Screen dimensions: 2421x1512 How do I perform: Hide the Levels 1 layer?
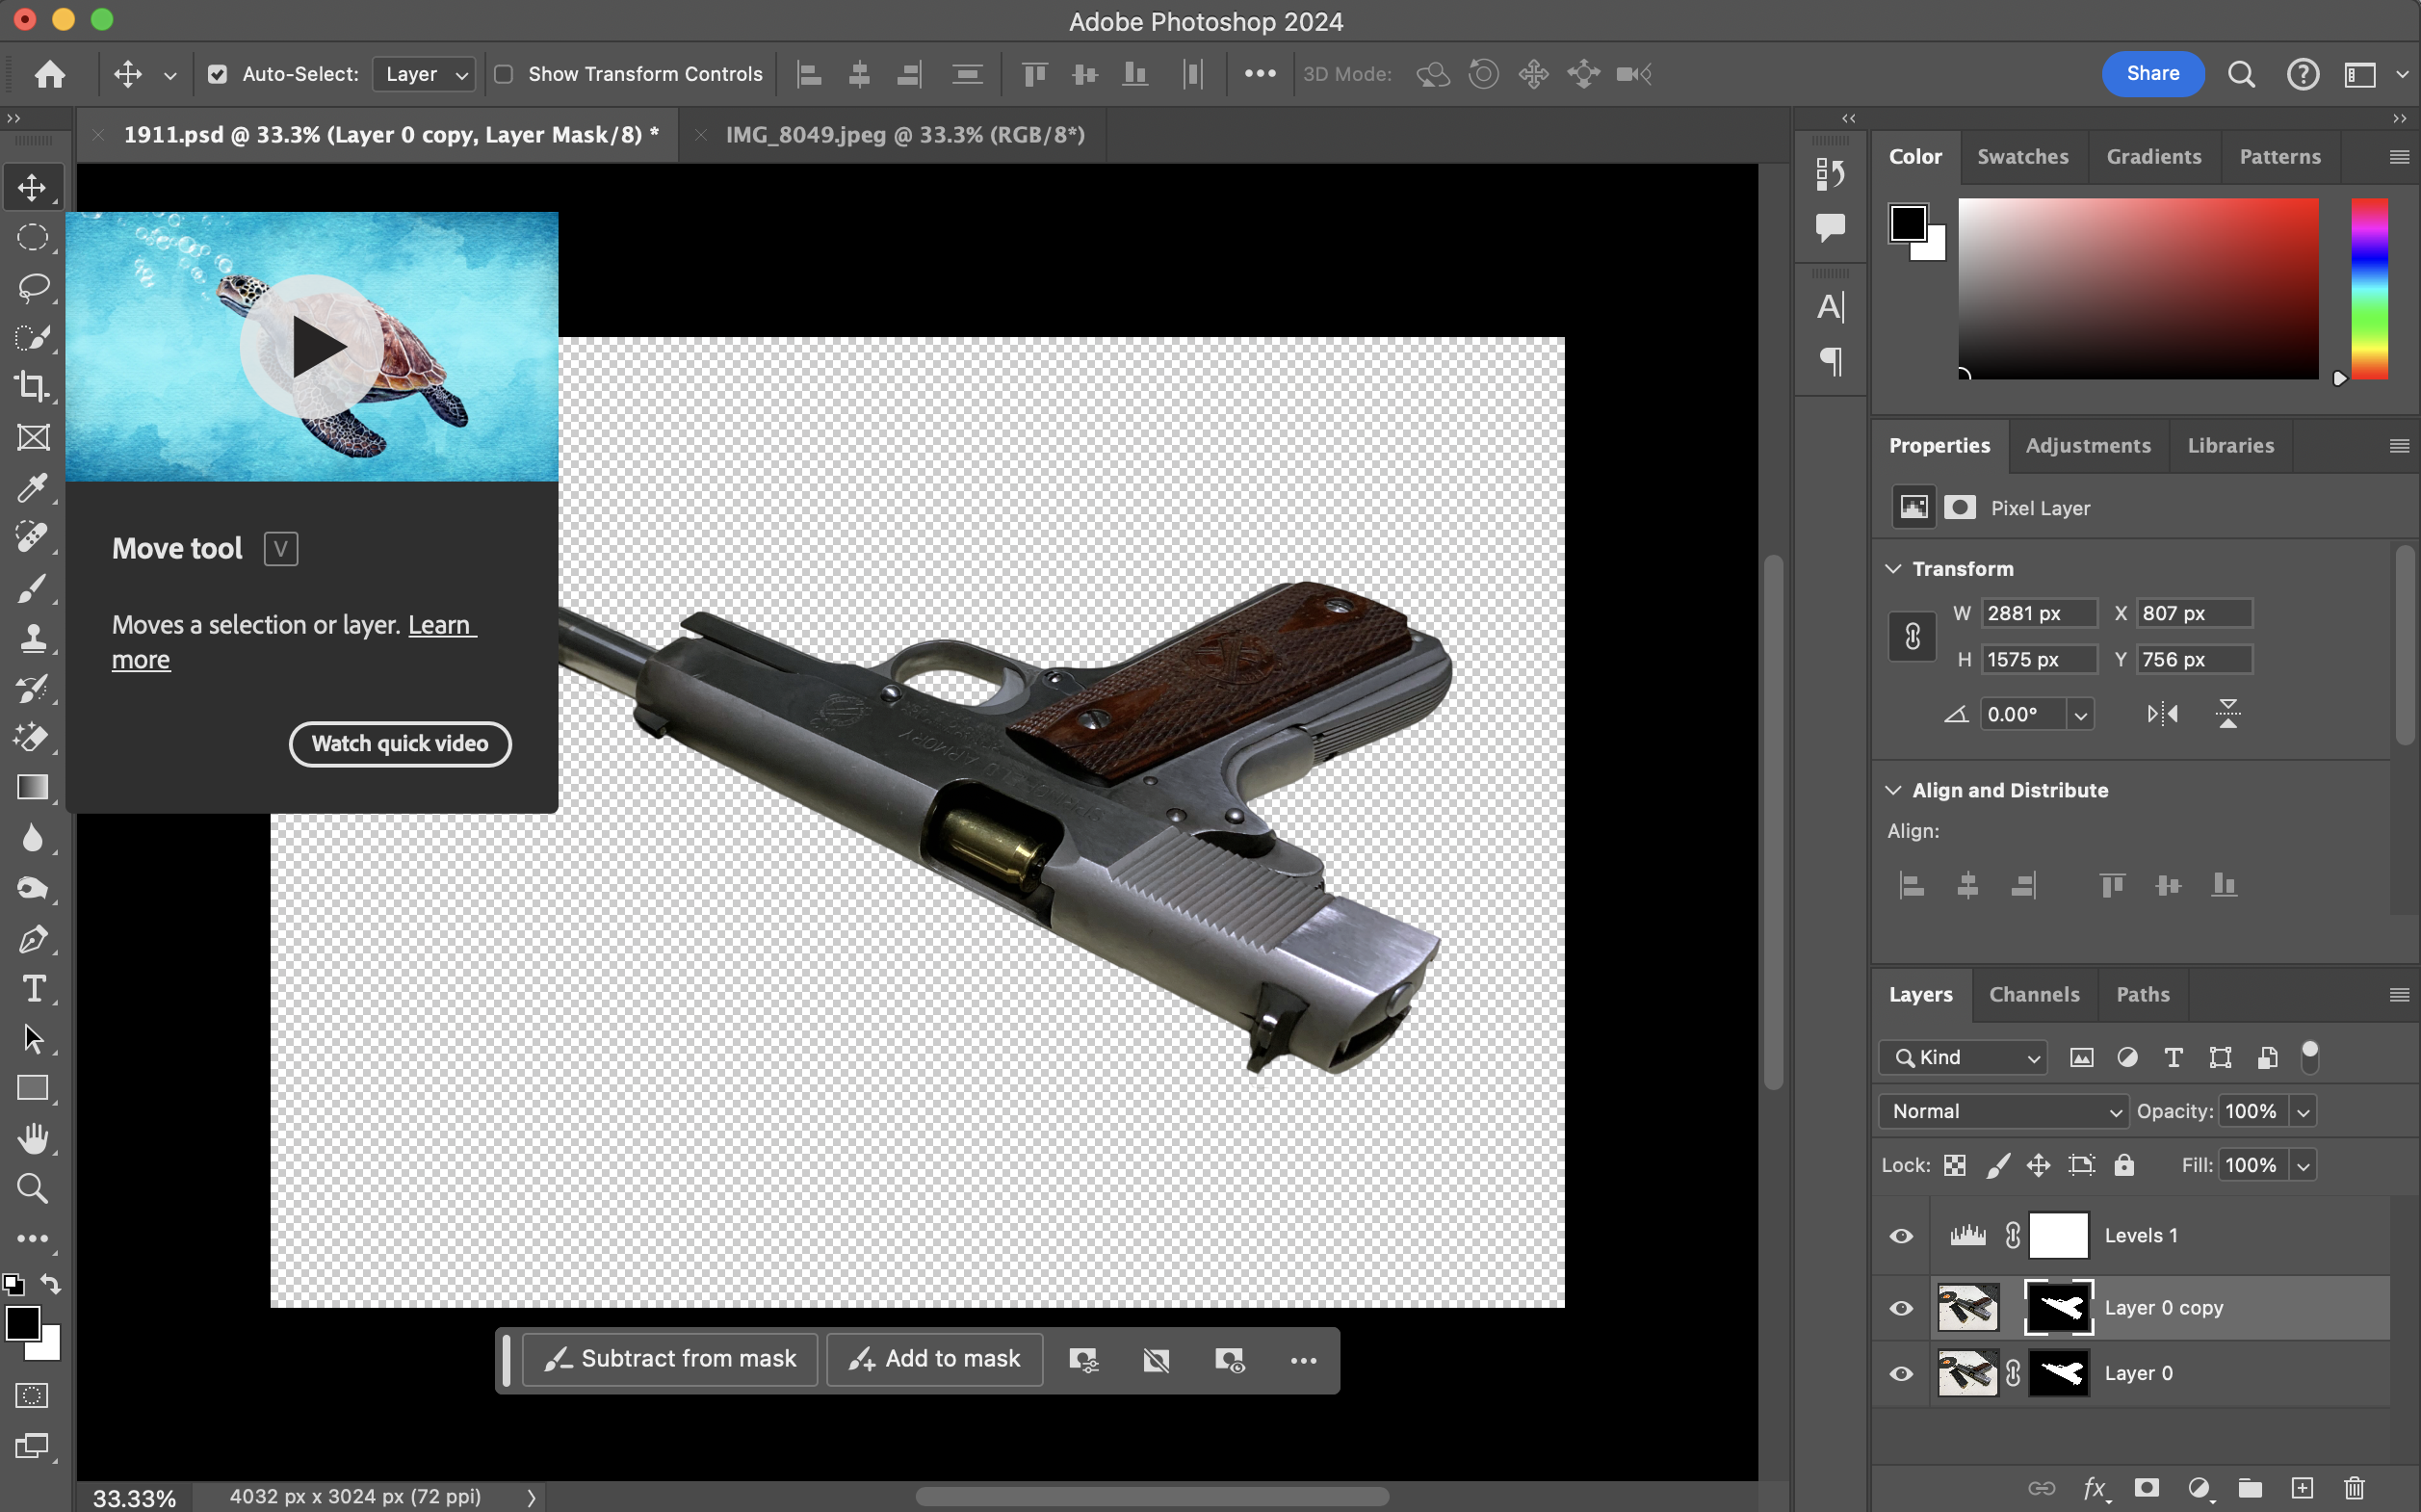(x=1901, y=1236)
